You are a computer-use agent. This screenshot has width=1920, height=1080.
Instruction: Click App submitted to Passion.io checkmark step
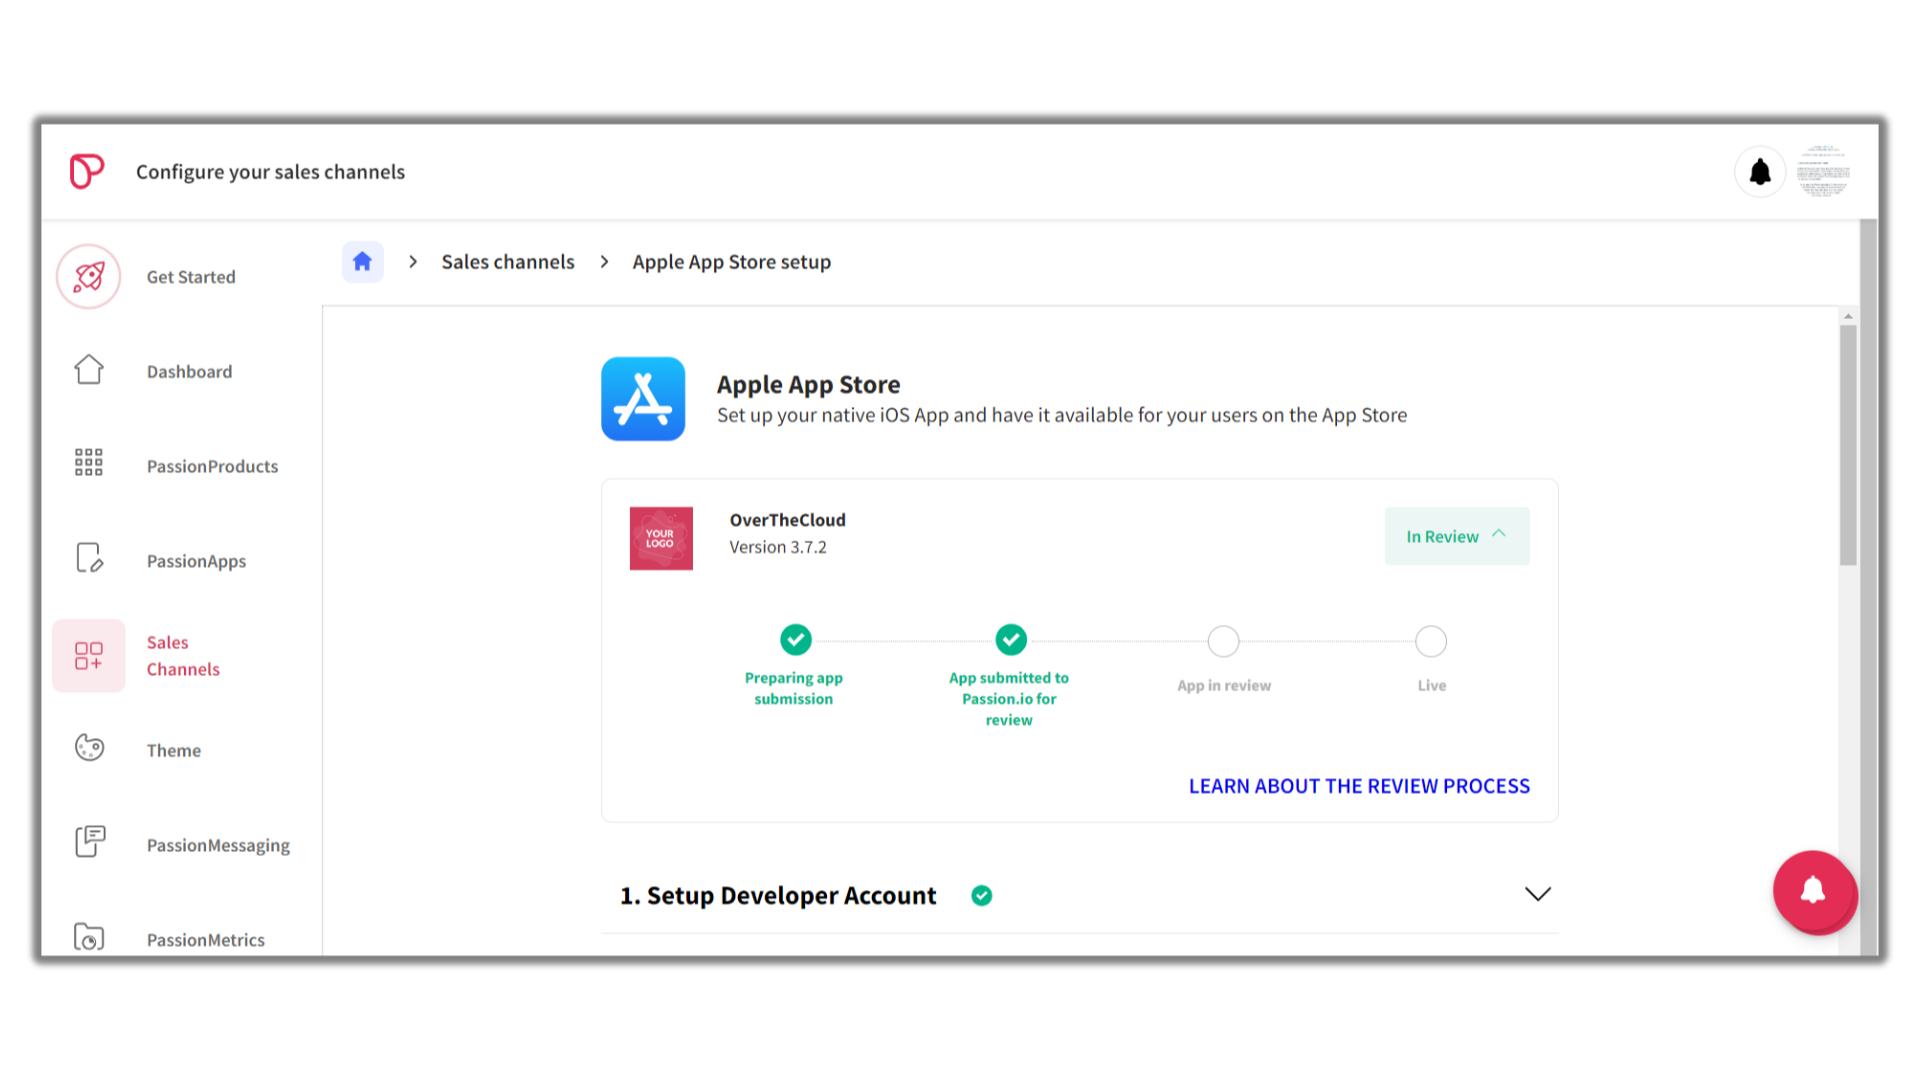[x=1011, y=639]
